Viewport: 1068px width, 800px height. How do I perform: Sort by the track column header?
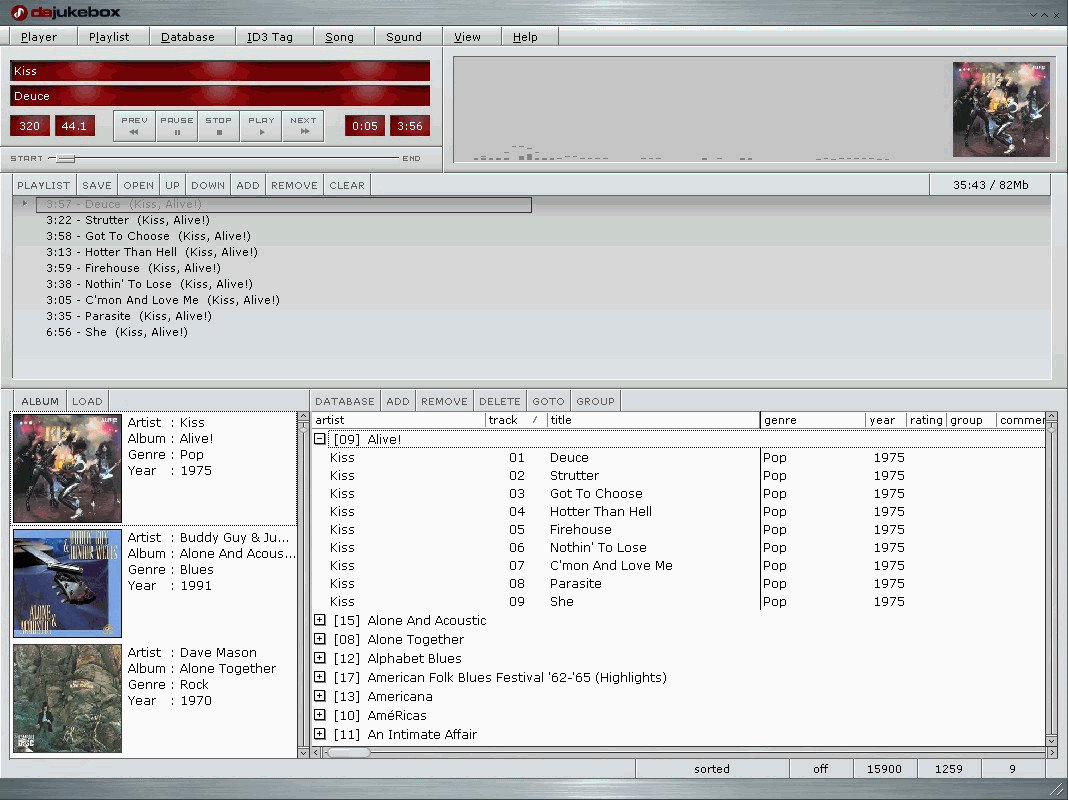click(x=516, y=420)
